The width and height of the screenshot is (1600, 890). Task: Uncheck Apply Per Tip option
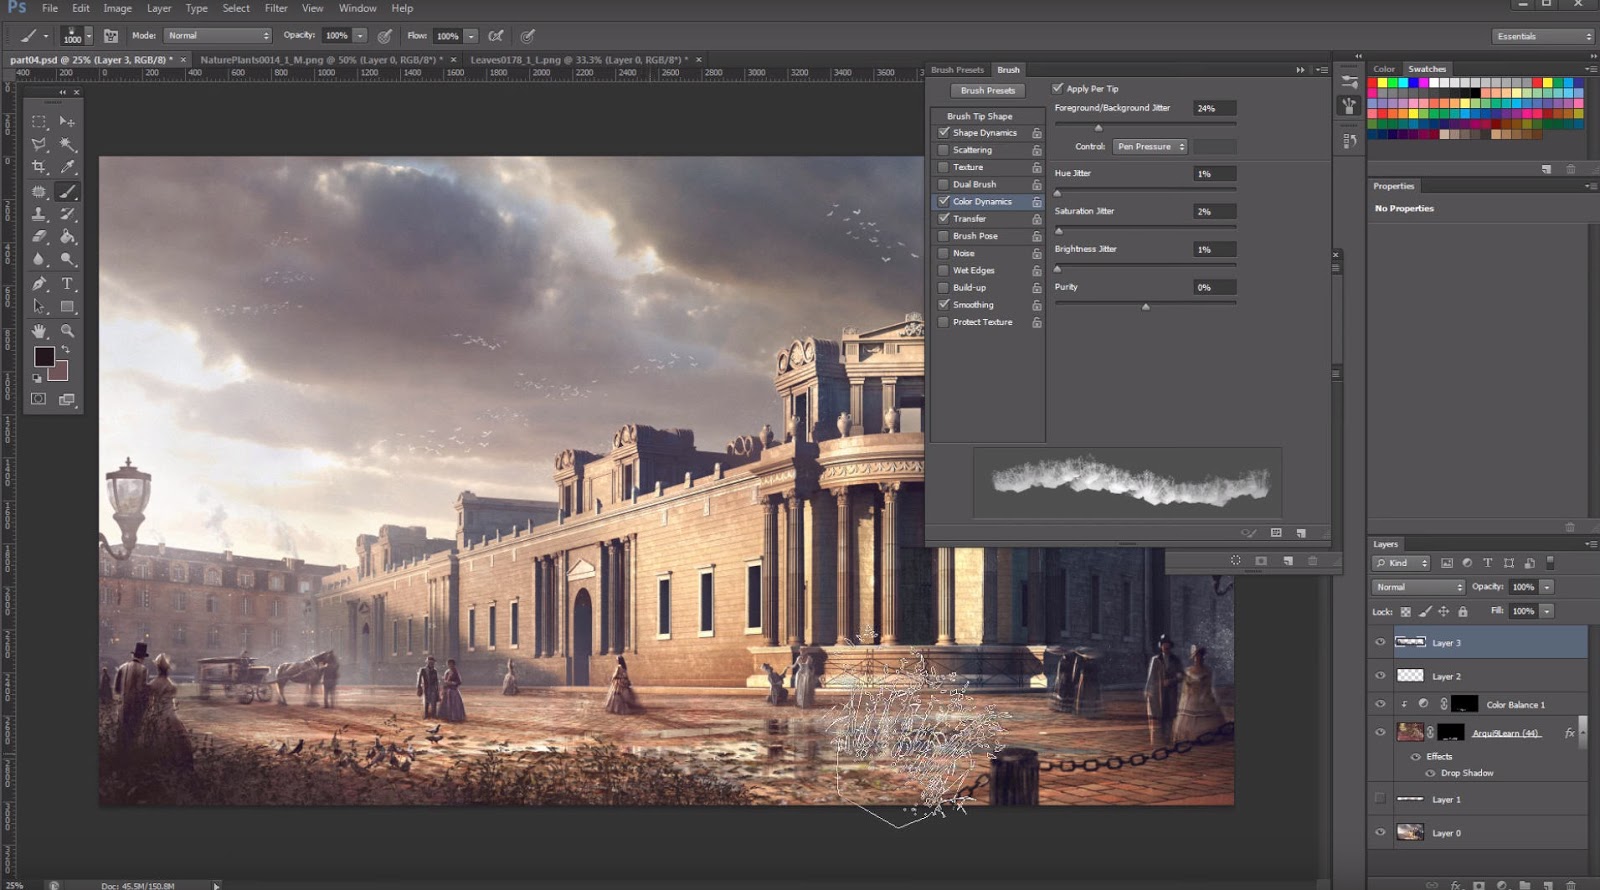coord(1058,88)
